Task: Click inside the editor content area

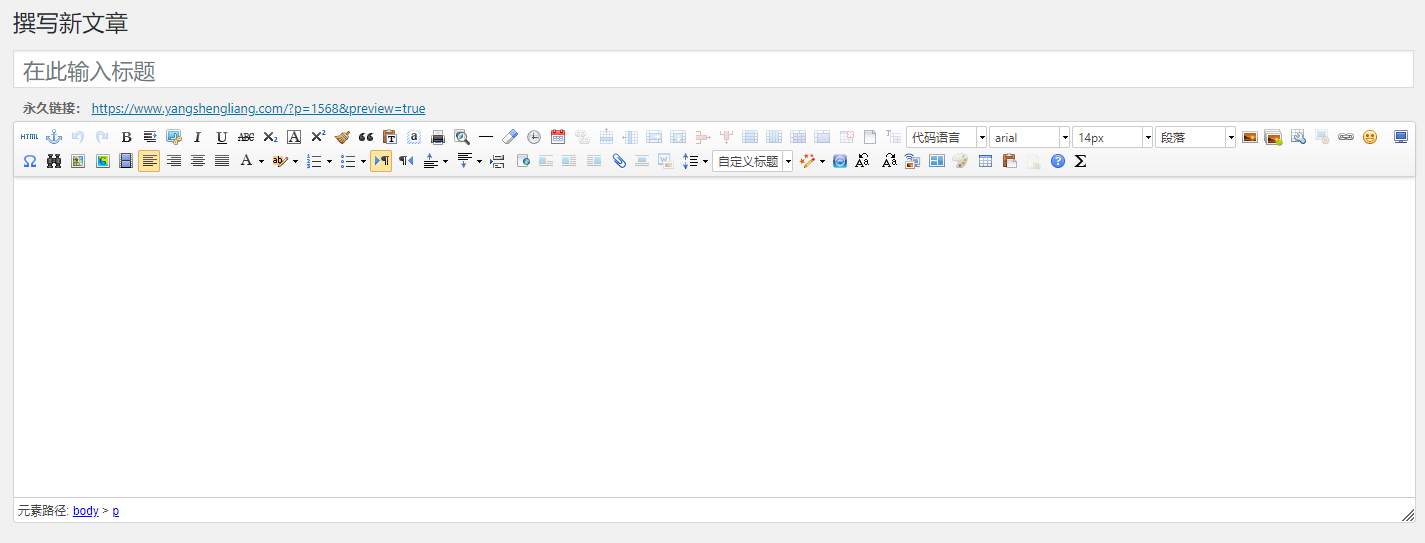Action: [714, 337]
